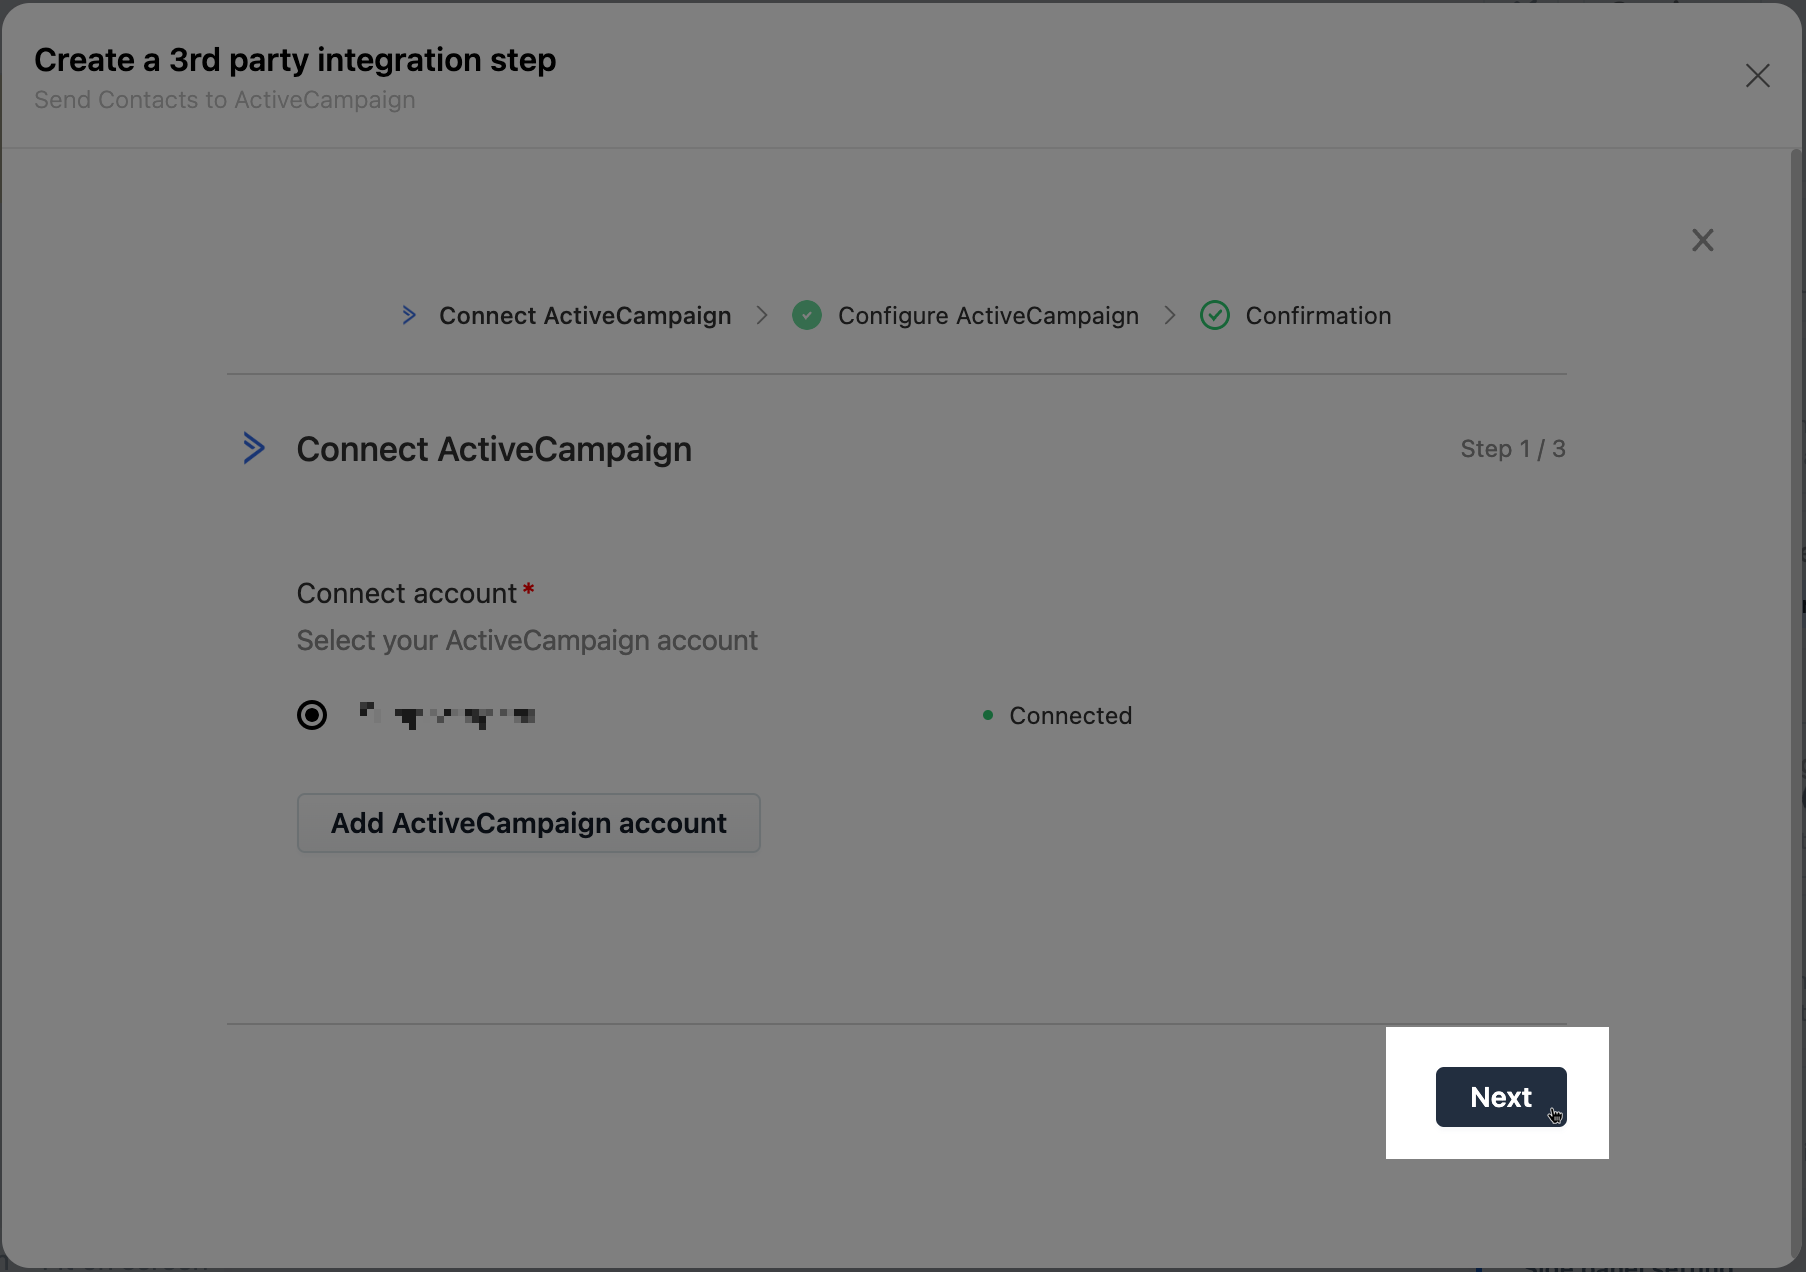The height and width of the screenshot is (1272, 1806).
Task: Click the Connect account field label
Action: coord(407,594)
